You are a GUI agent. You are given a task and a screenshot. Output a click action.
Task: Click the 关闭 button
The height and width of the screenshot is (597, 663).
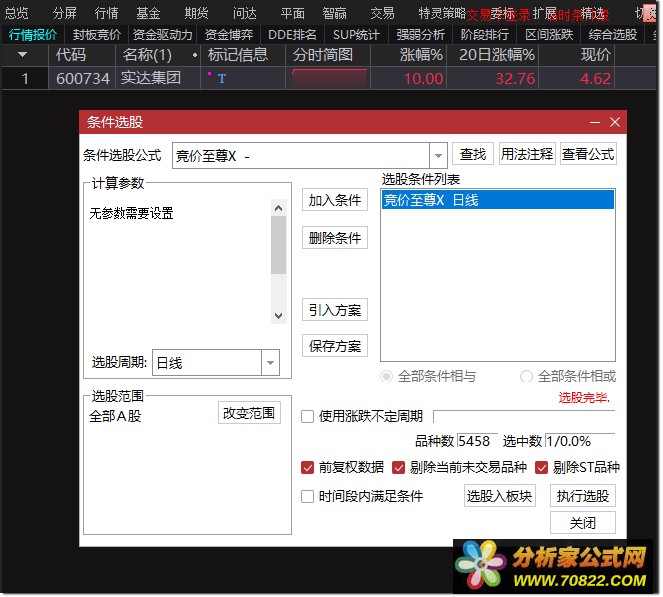click(x=583, y=523)
